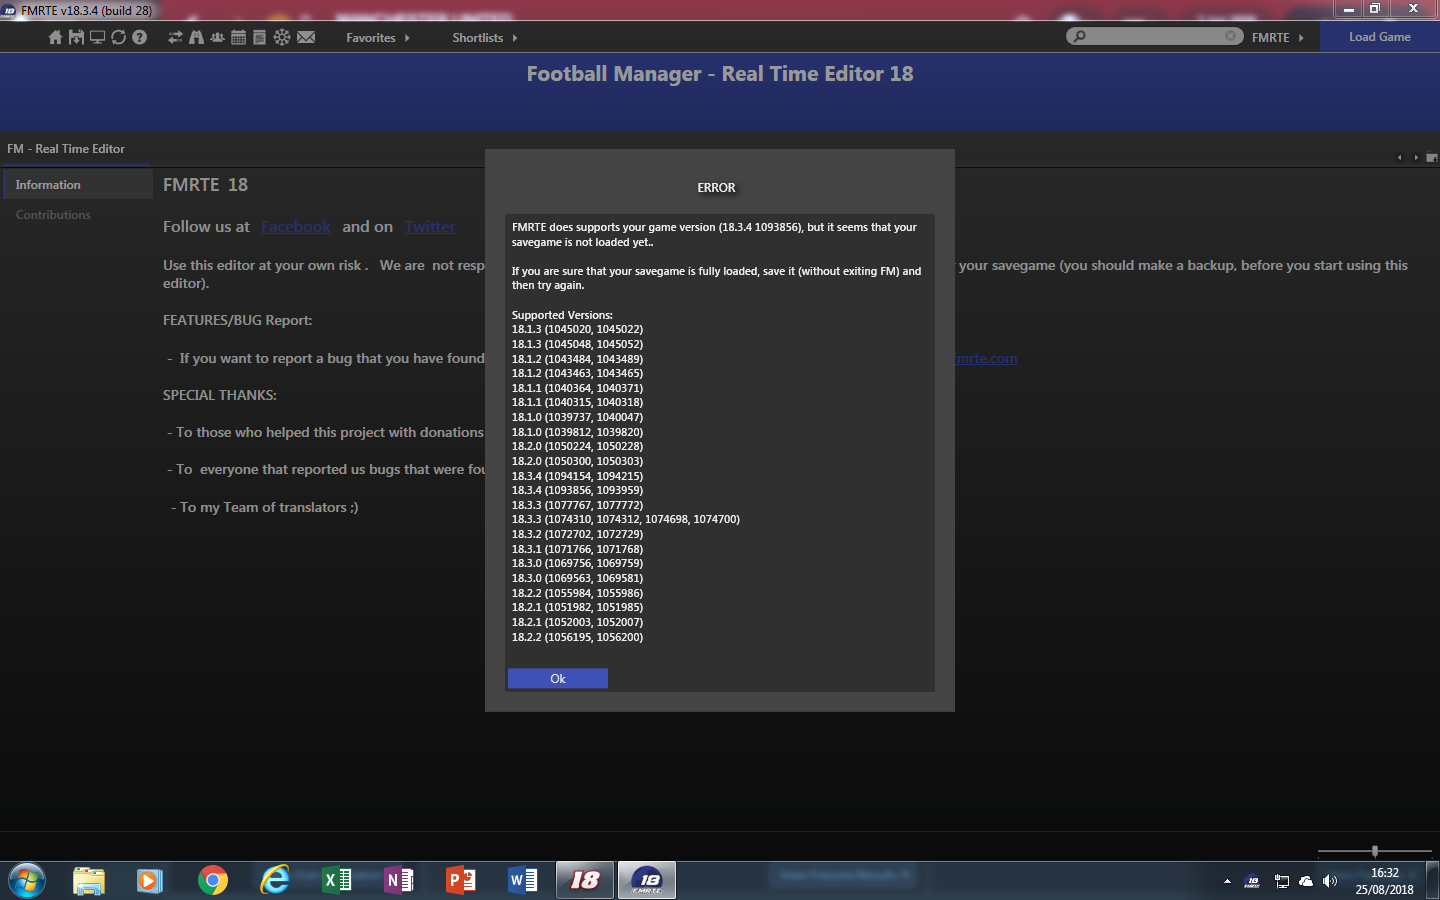Show hidden system tray icons arrow
Screen dimensions: 1440x900
click(1227, 881)
